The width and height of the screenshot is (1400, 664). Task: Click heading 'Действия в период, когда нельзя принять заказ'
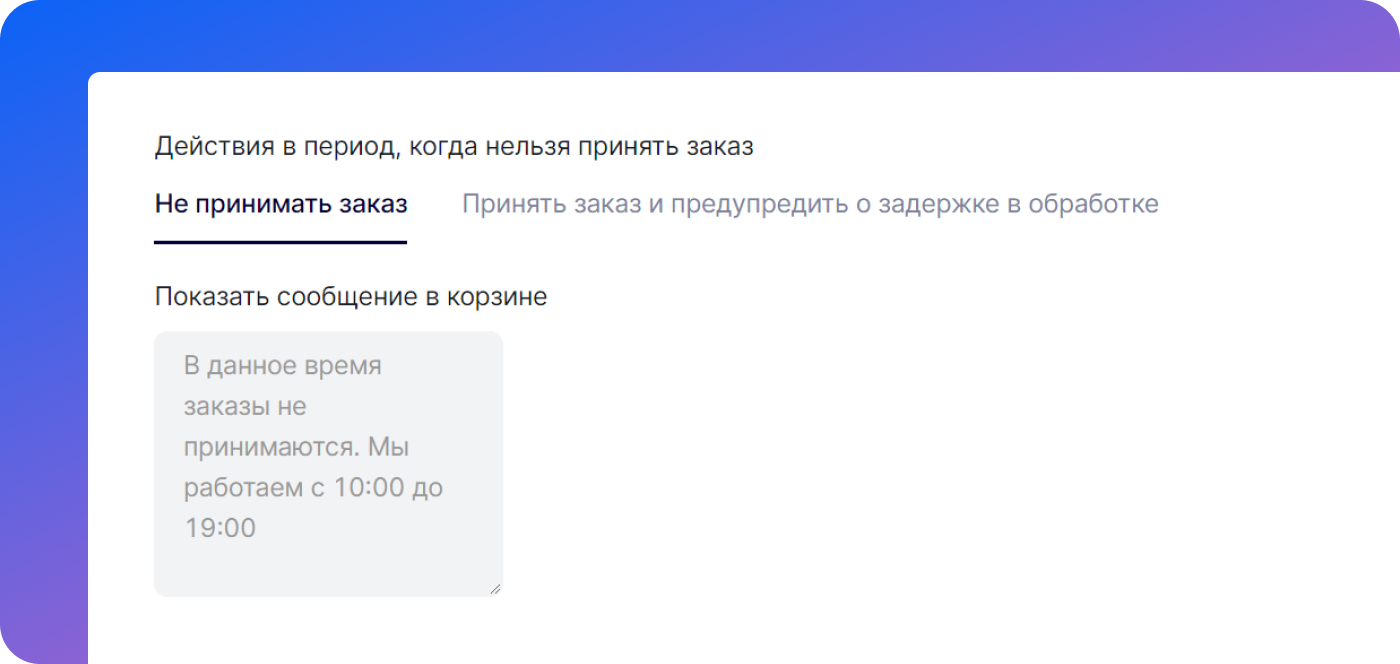pyautogui.click(x=453, y=147)
